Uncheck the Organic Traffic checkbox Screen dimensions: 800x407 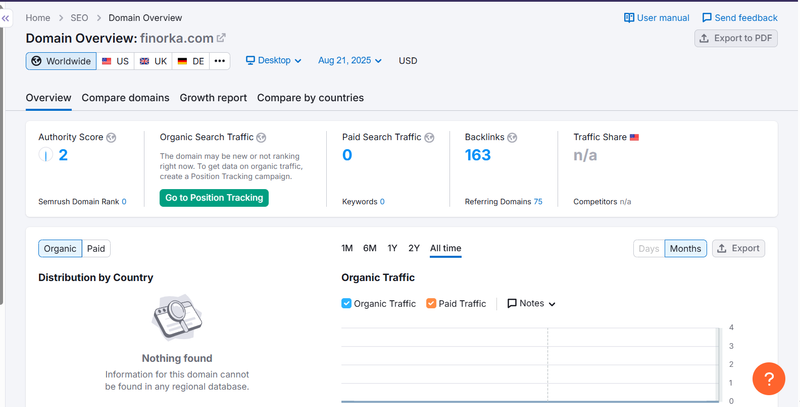tap(346, 303)
